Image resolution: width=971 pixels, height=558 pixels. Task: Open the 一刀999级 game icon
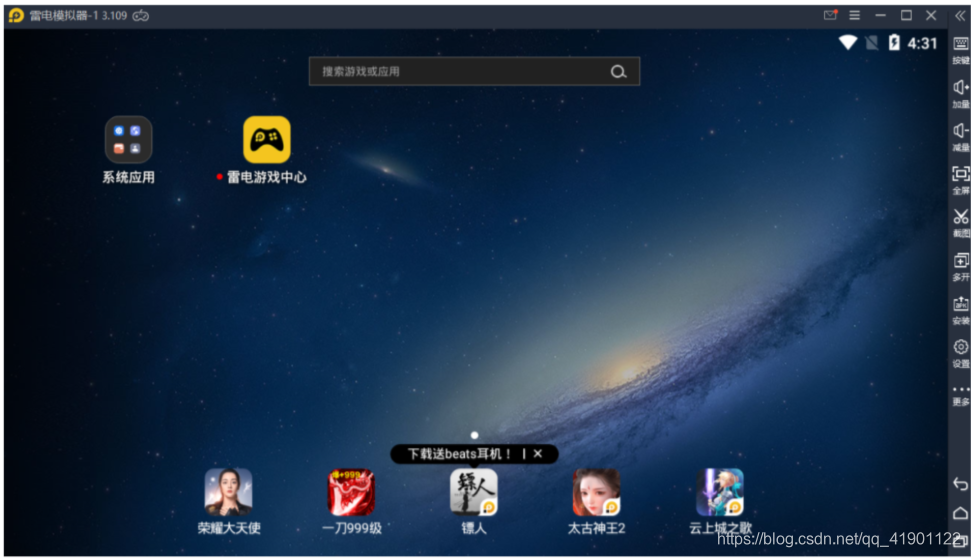click(x=351, y=492)
